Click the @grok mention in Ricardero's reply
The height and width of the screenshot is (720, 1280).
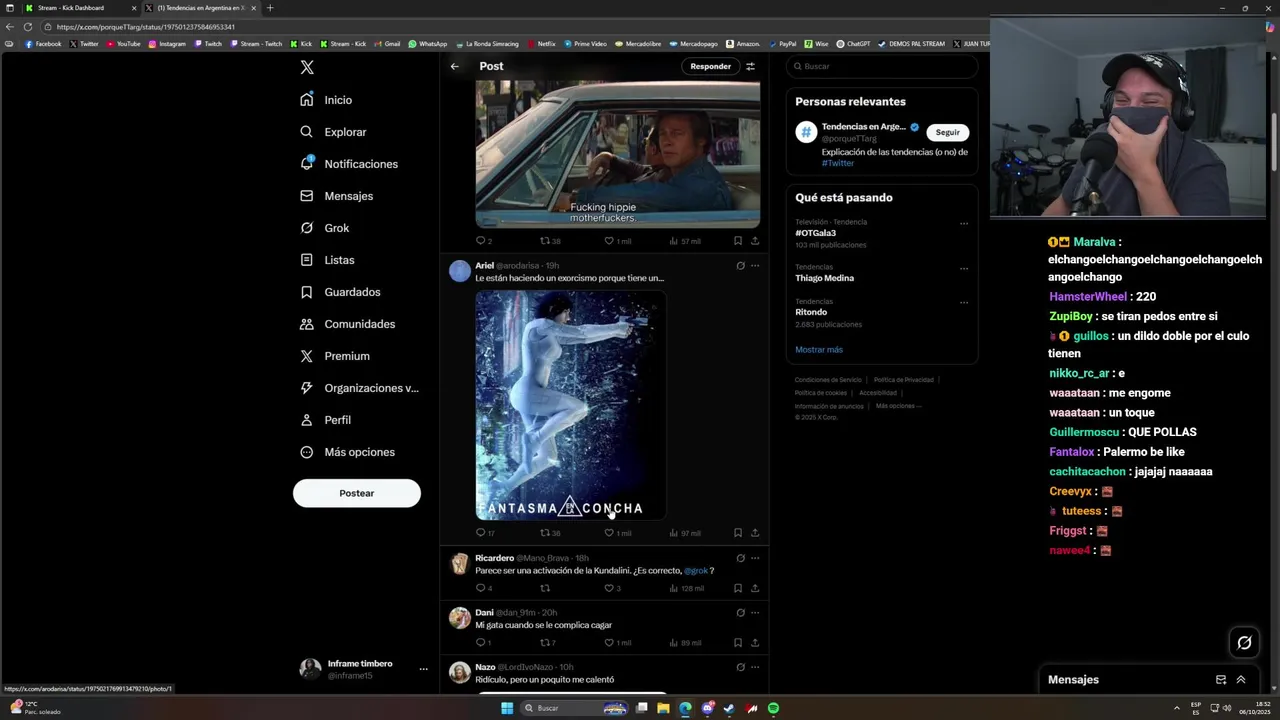pyautogui.click(x=696, y=571)
